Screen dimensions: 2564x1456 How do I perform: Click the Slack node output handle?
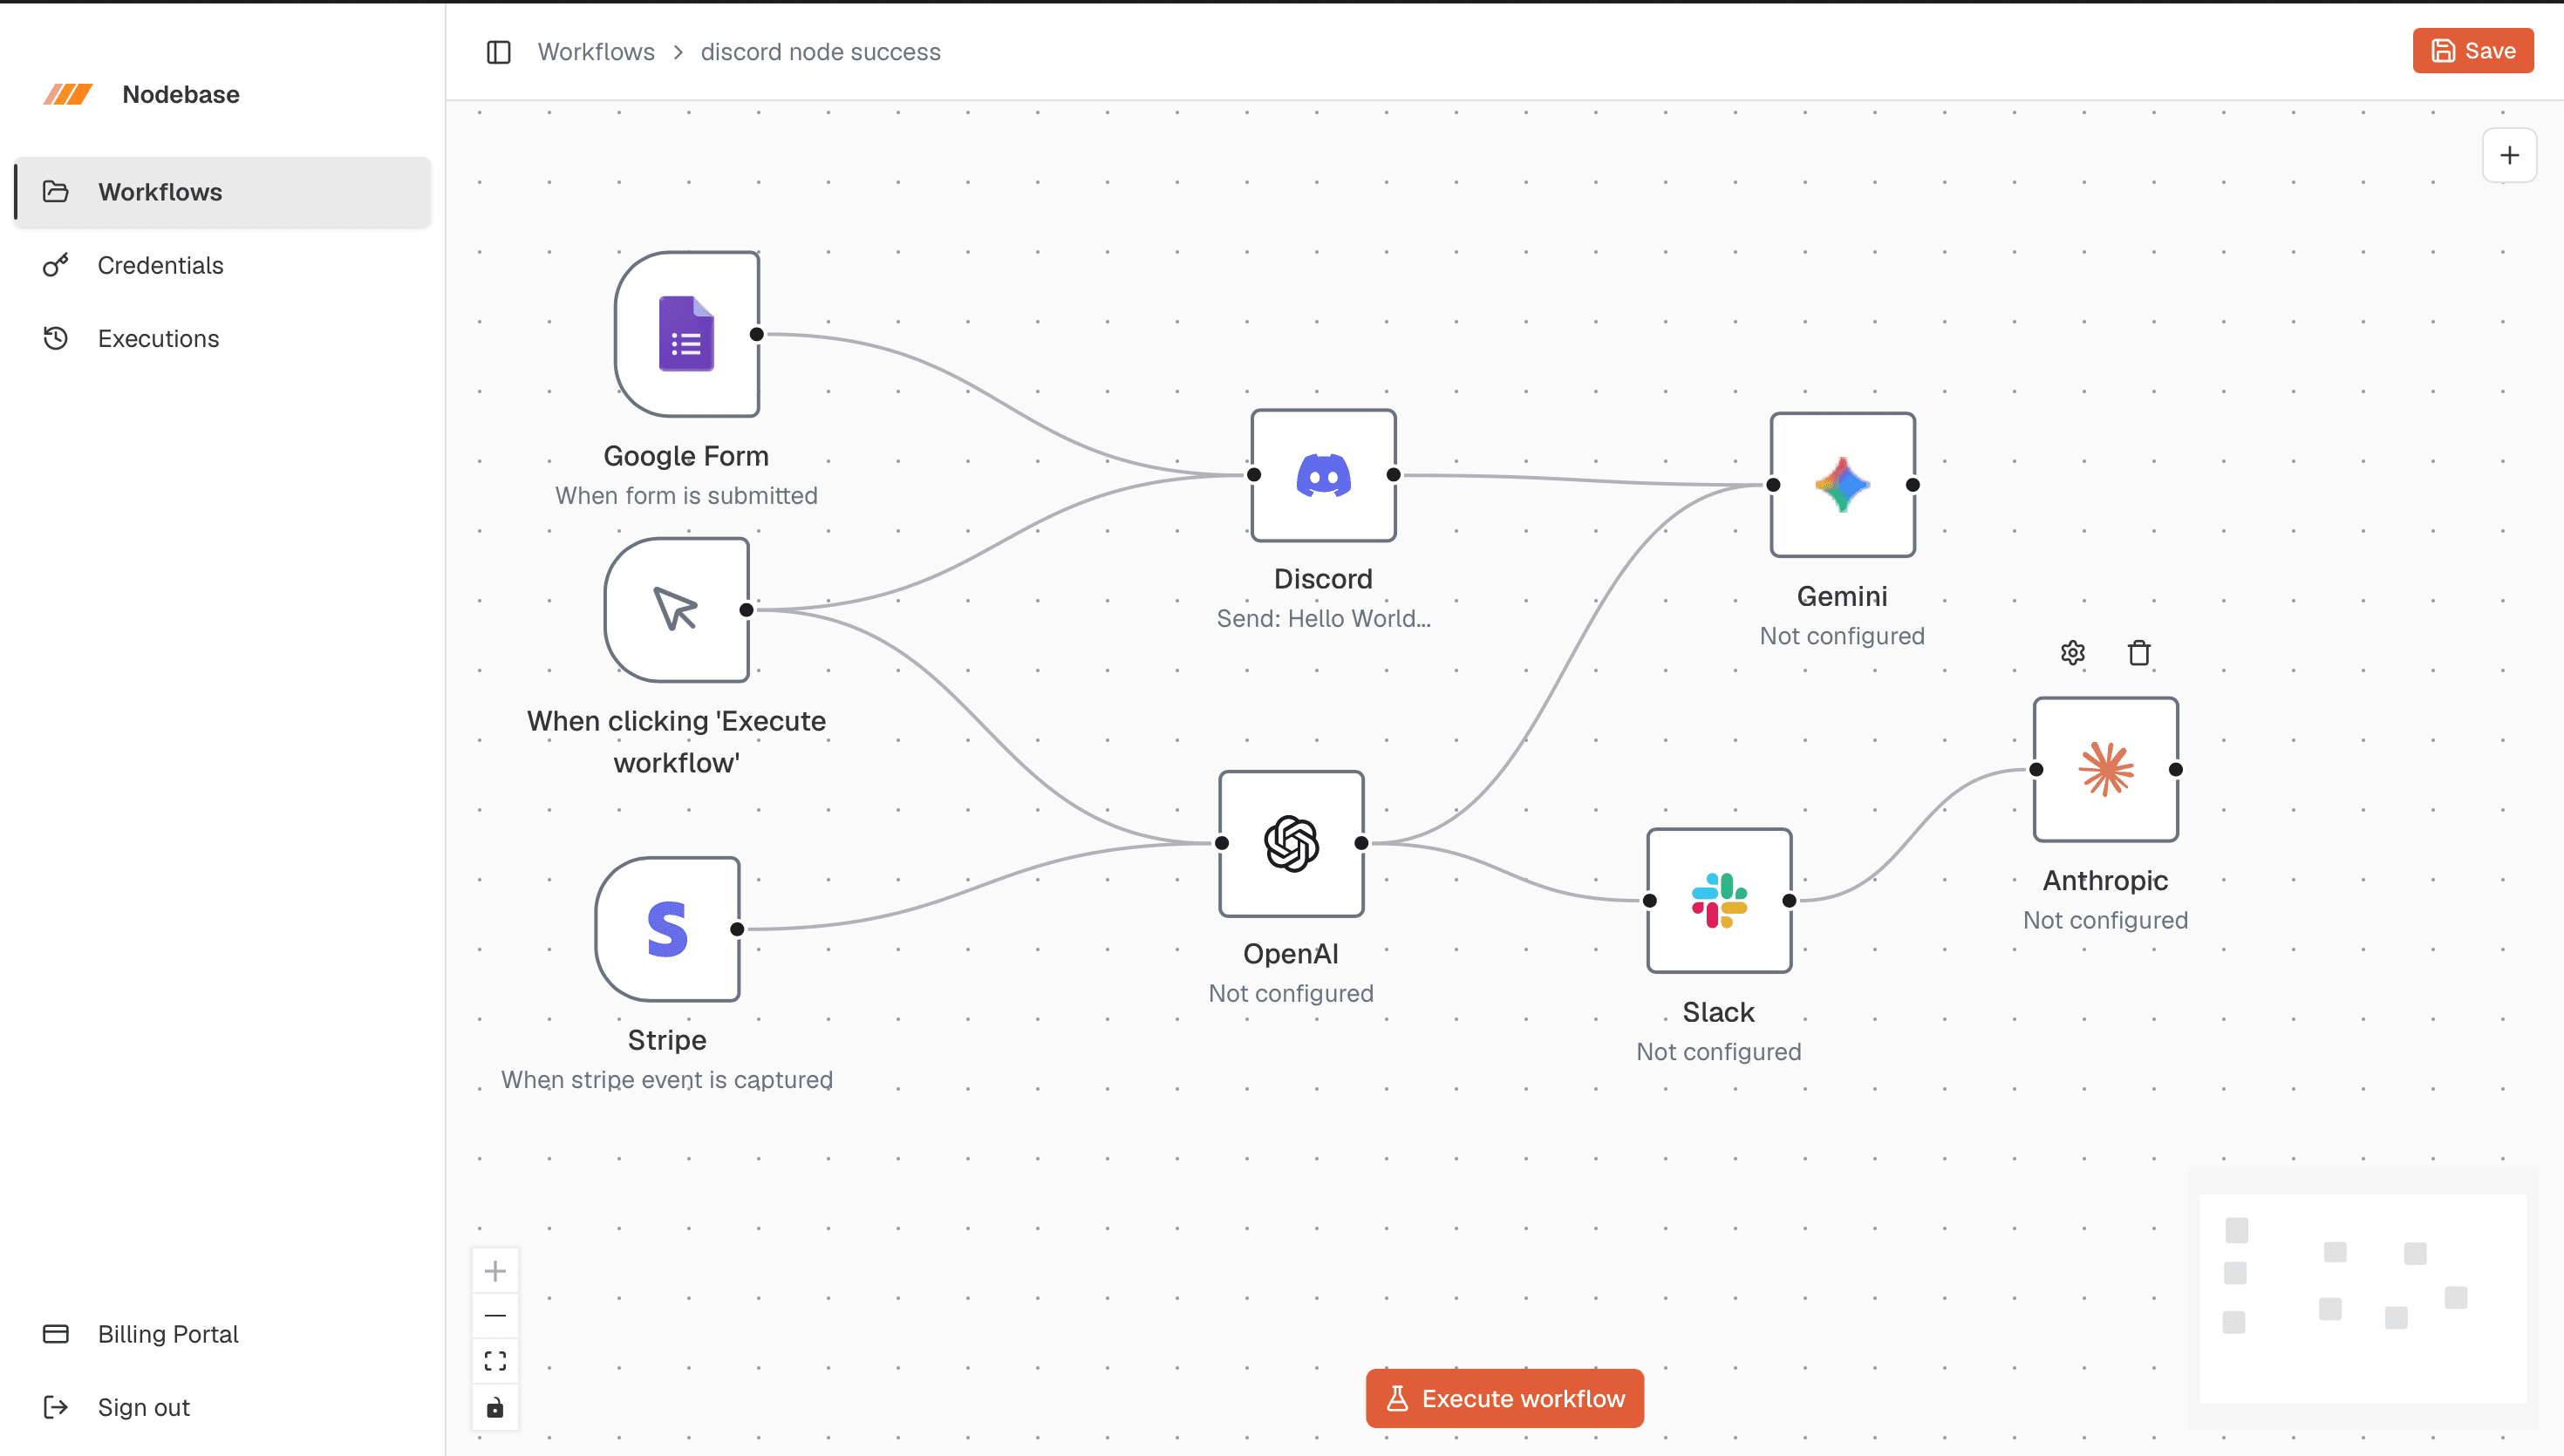(x=1790, y=901)
